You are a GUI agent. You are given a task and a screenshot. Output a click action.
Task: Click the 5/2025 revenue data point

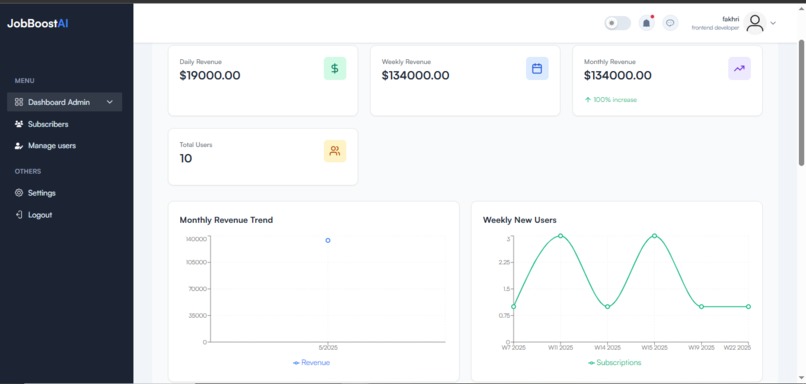coord(328,240)
